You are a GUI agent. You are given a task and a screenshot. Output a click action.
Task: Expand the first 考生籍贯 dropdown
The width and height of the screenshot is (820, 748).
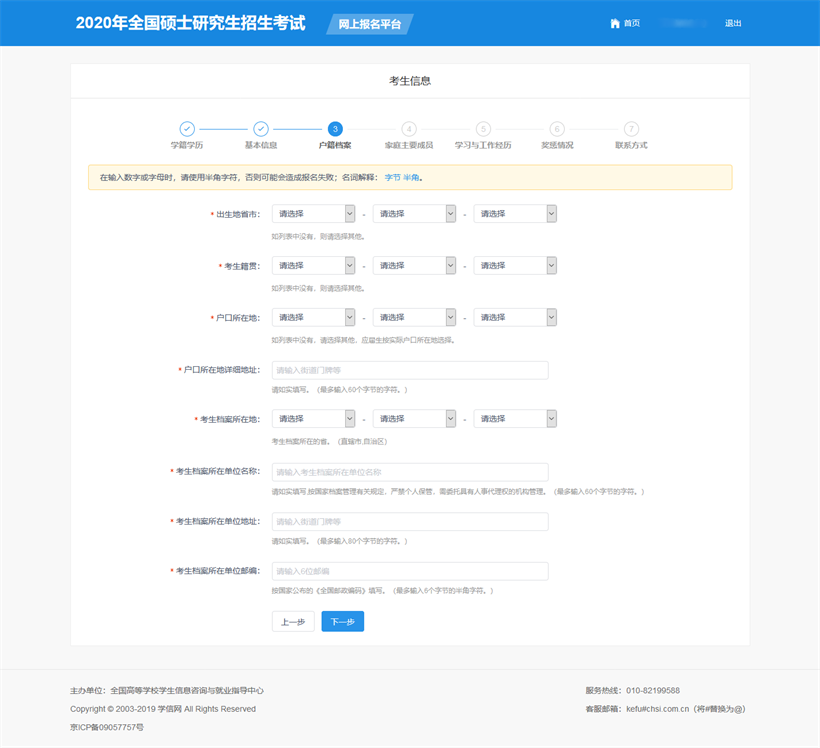point(313,266)
